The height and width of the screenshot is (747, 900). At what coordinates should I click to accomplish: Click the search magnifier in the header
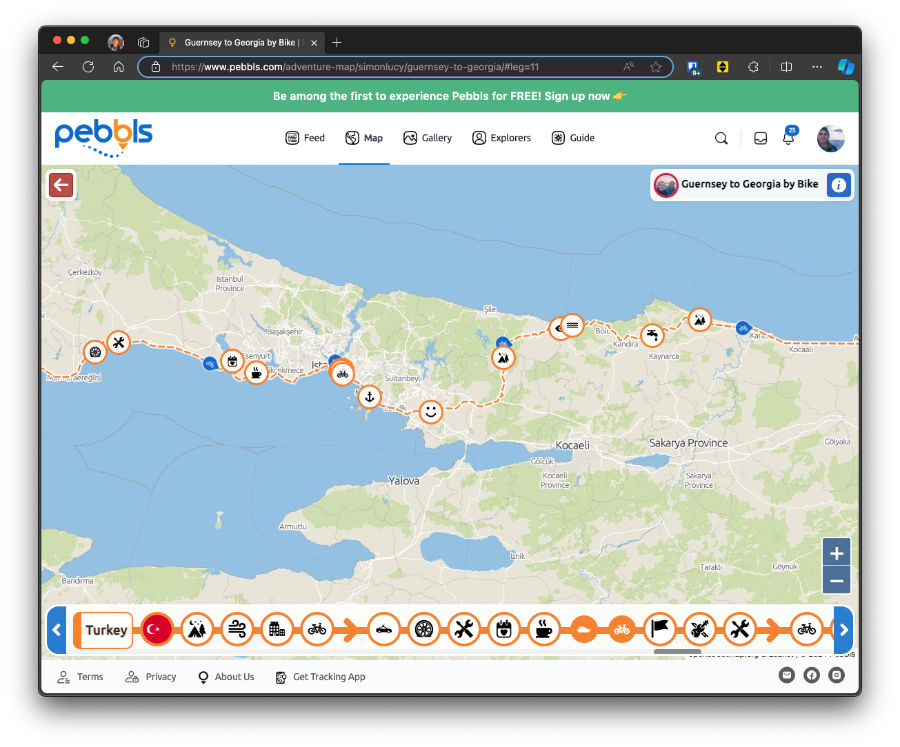point(721,139)
